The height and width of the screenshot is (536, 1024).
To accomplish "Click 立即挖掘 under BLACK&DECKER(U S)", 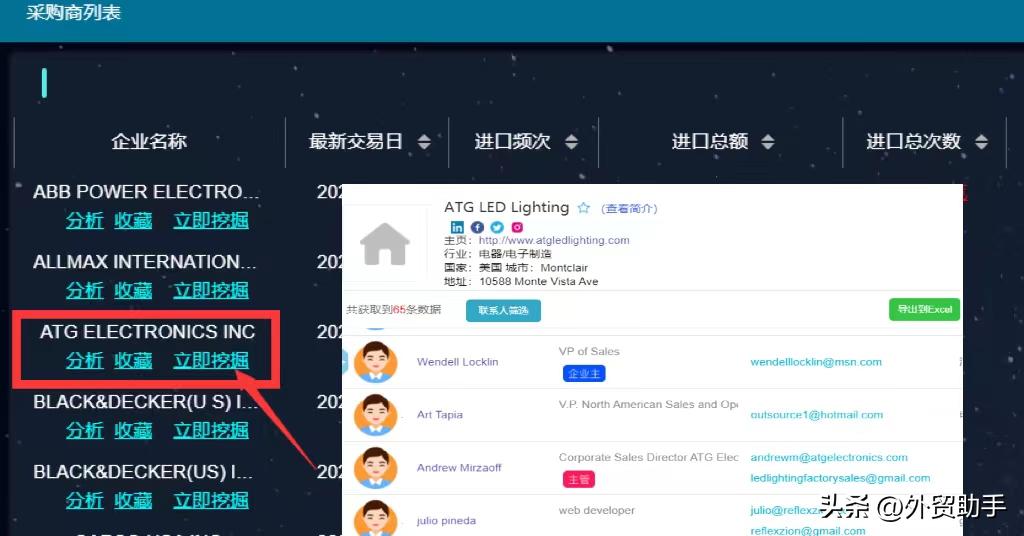I will pos(211,430).
